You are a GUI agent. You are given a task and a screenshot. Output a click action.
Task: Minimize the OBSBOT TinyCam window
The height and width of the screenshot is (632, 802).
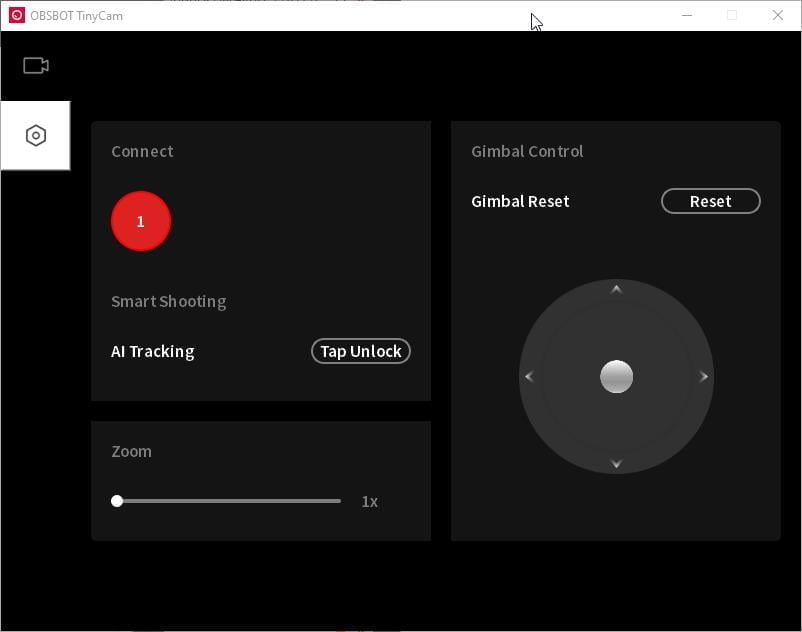tap(686, 15)
